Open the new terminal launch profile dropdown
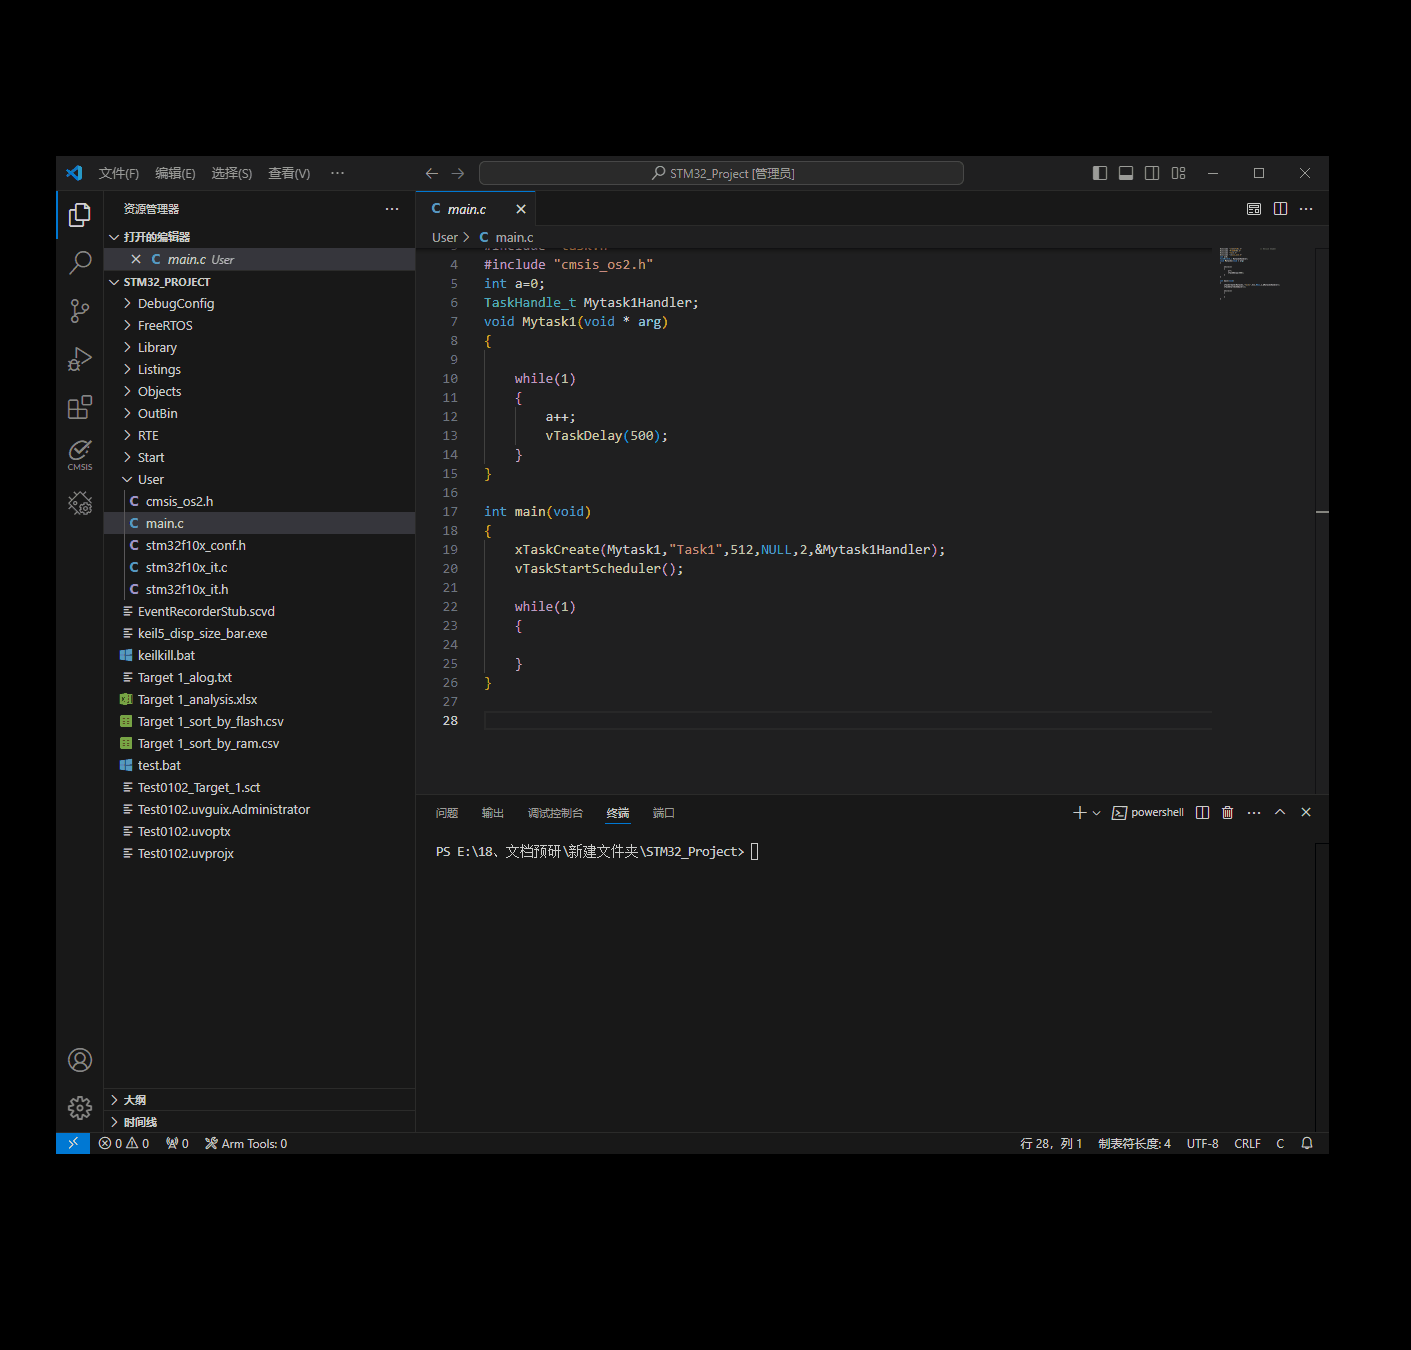The height and width of the screenshot is (1350, 1411). pos(1097,813)
